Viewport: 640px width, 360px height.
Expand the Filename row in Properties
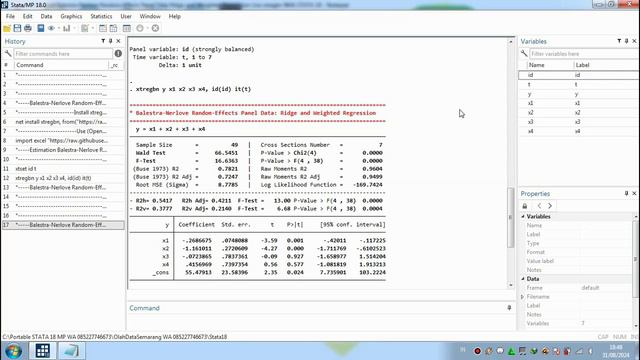pyautogui.click(x=522, y=297)
